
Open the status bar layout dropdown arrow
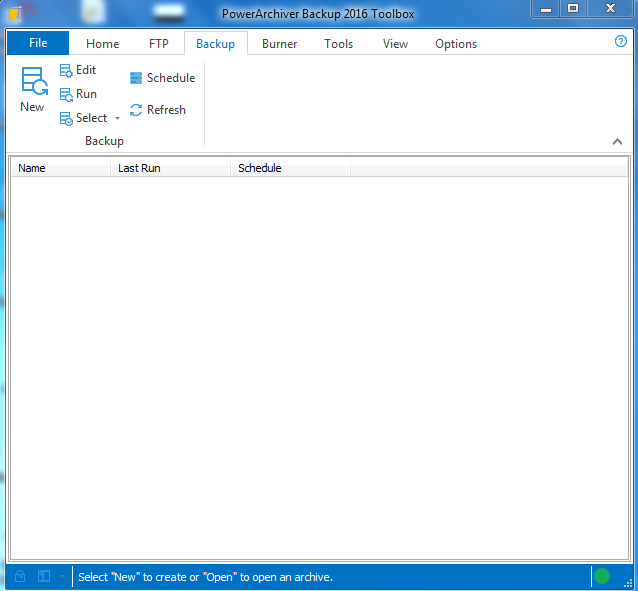pos(62,576)
